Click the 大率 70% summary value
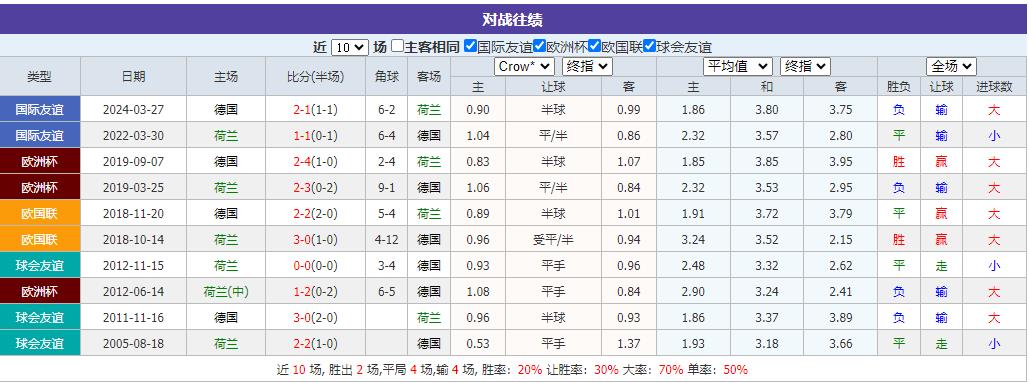1029x383 pixels. point(671,370)
